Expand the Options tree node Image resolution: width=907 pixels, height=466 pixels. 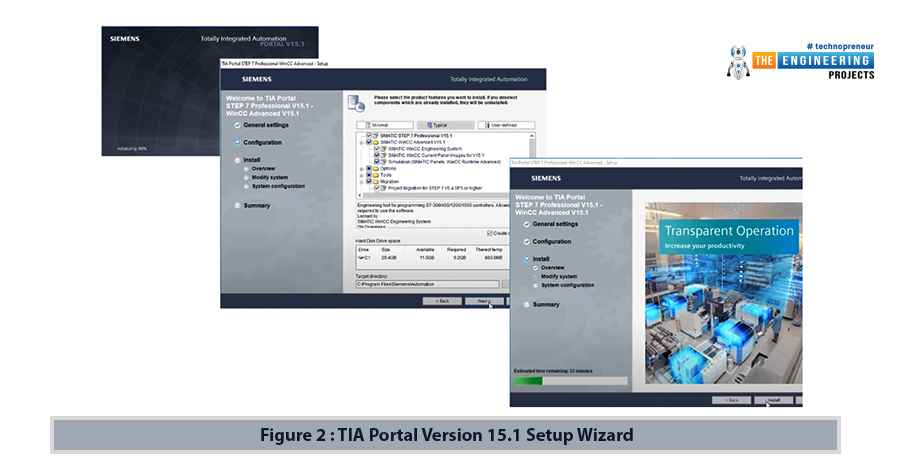(x=362, y=169)
